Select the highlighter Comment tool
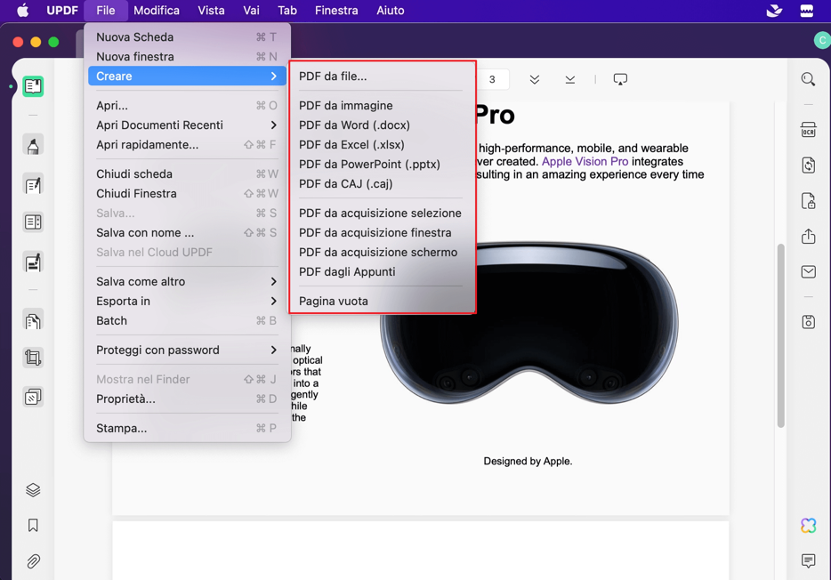This screenshot has width=832, height=580. pos(33,146)
